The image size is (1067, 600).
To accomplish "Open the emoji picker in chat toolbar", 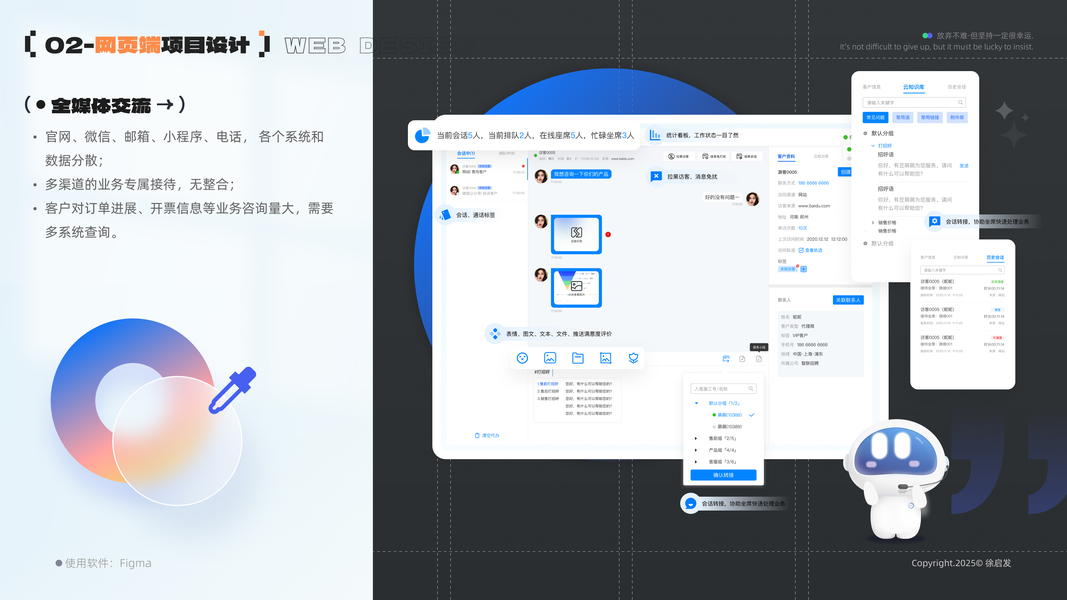I will 523,358.
